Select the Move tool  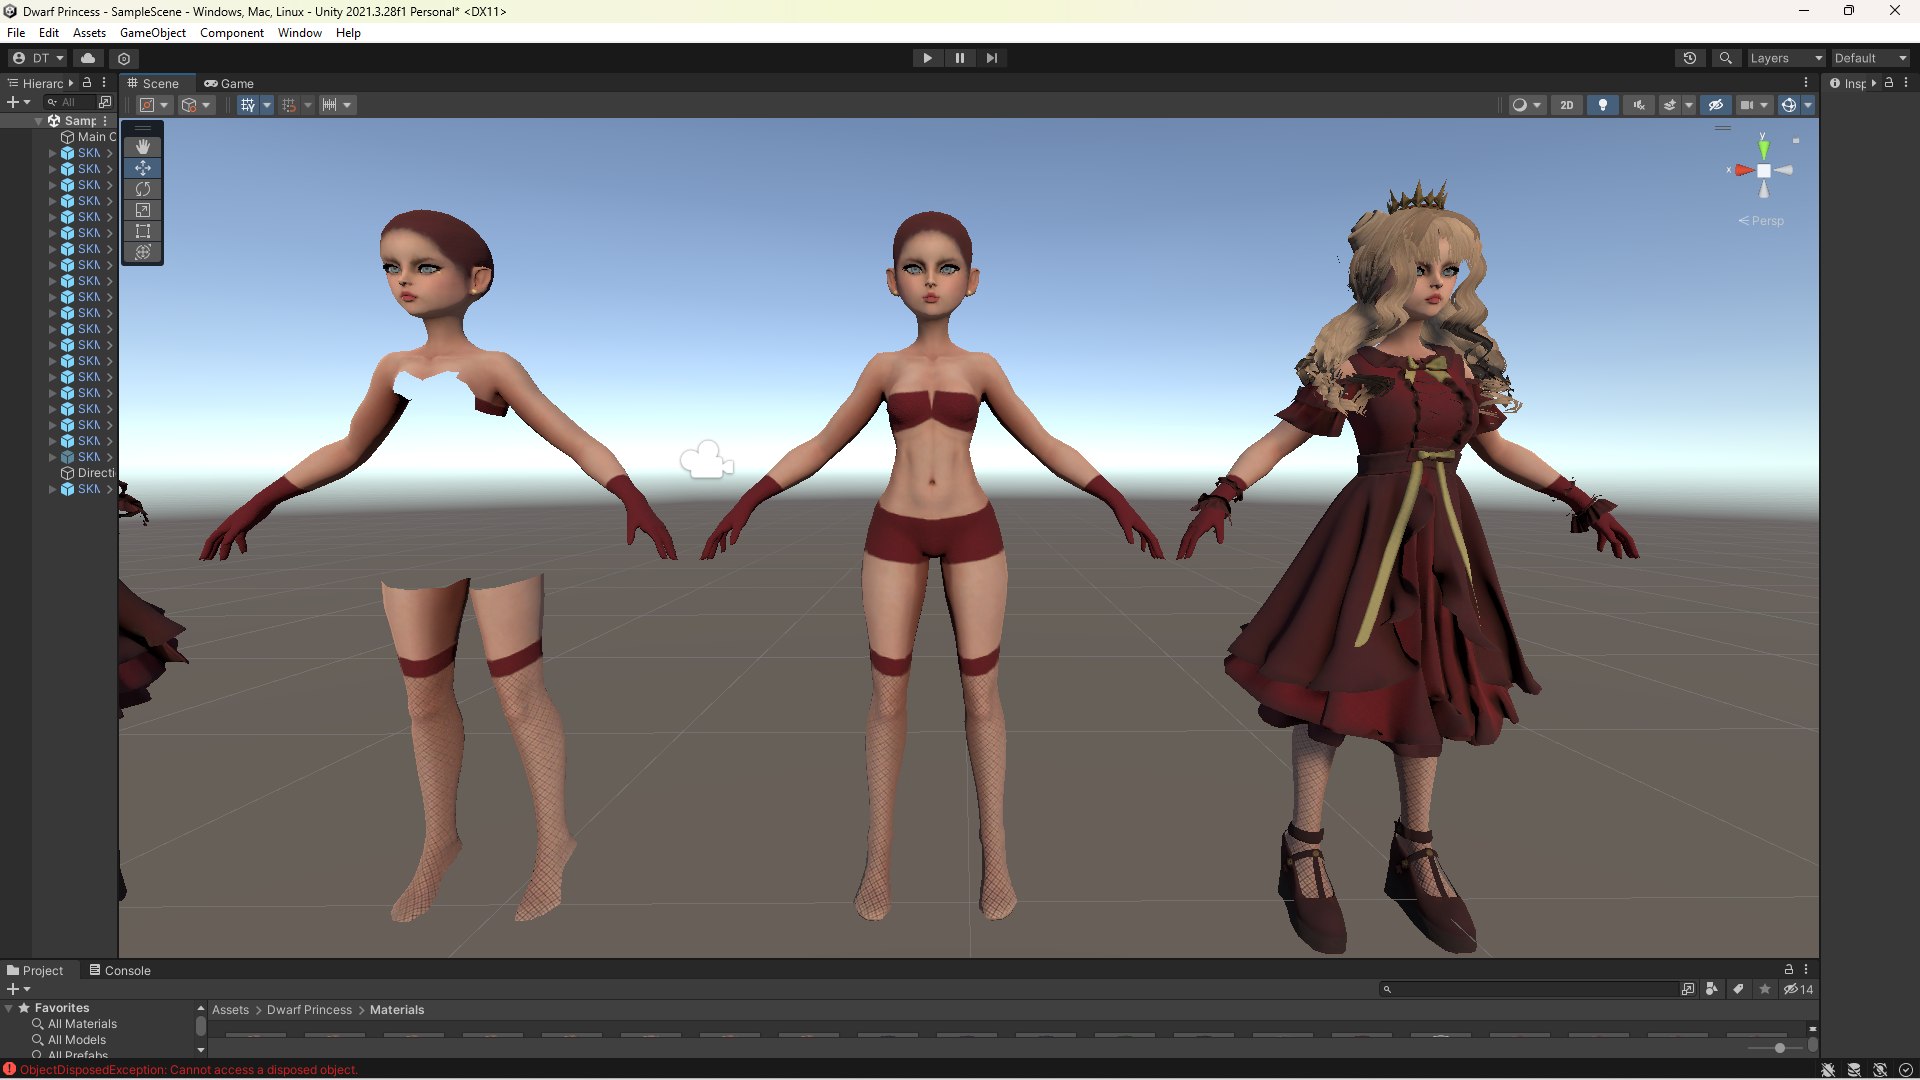[143, 168]
